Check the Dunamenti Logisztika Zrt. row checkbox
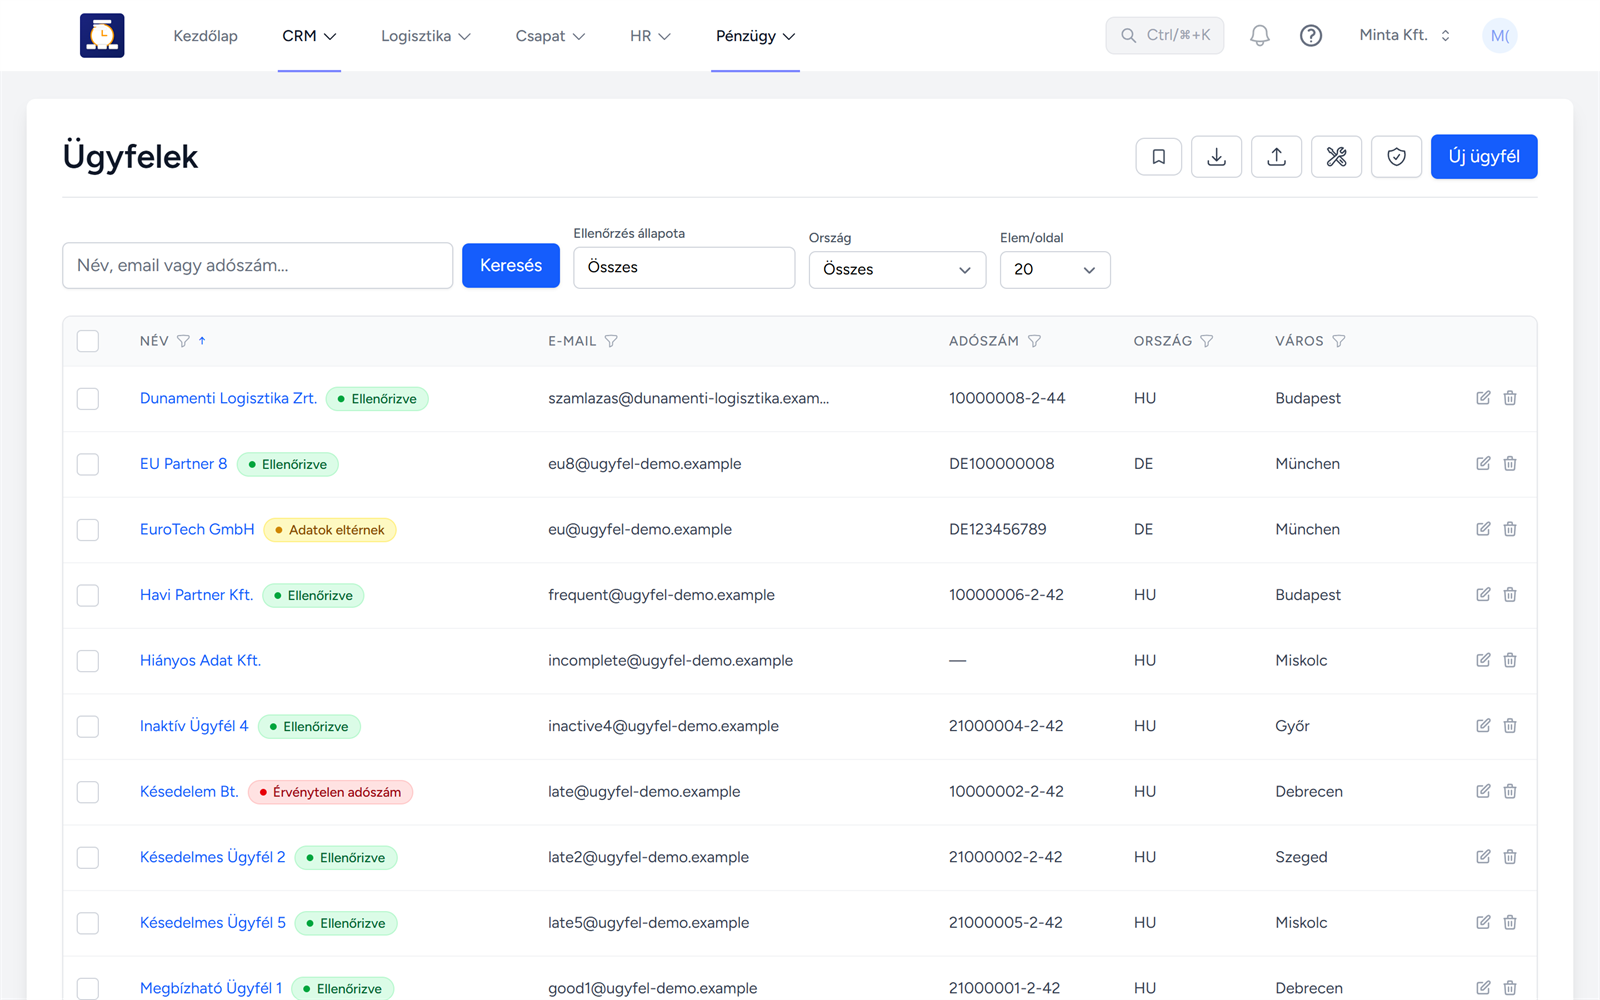Screen dimensions: 1600x1000 (x=88, y=399)
